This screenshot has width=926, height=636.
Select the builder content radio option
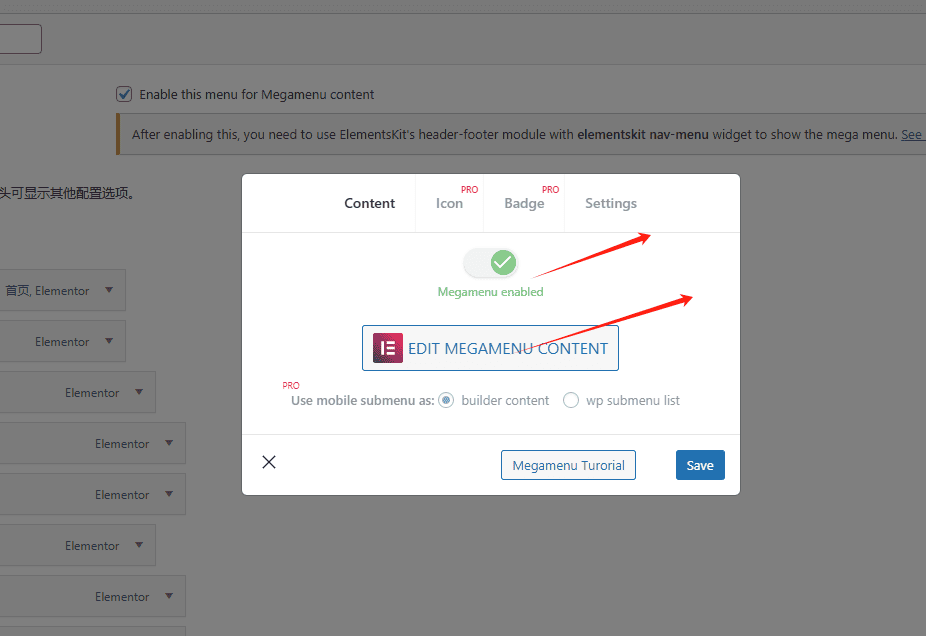(446, 400)
